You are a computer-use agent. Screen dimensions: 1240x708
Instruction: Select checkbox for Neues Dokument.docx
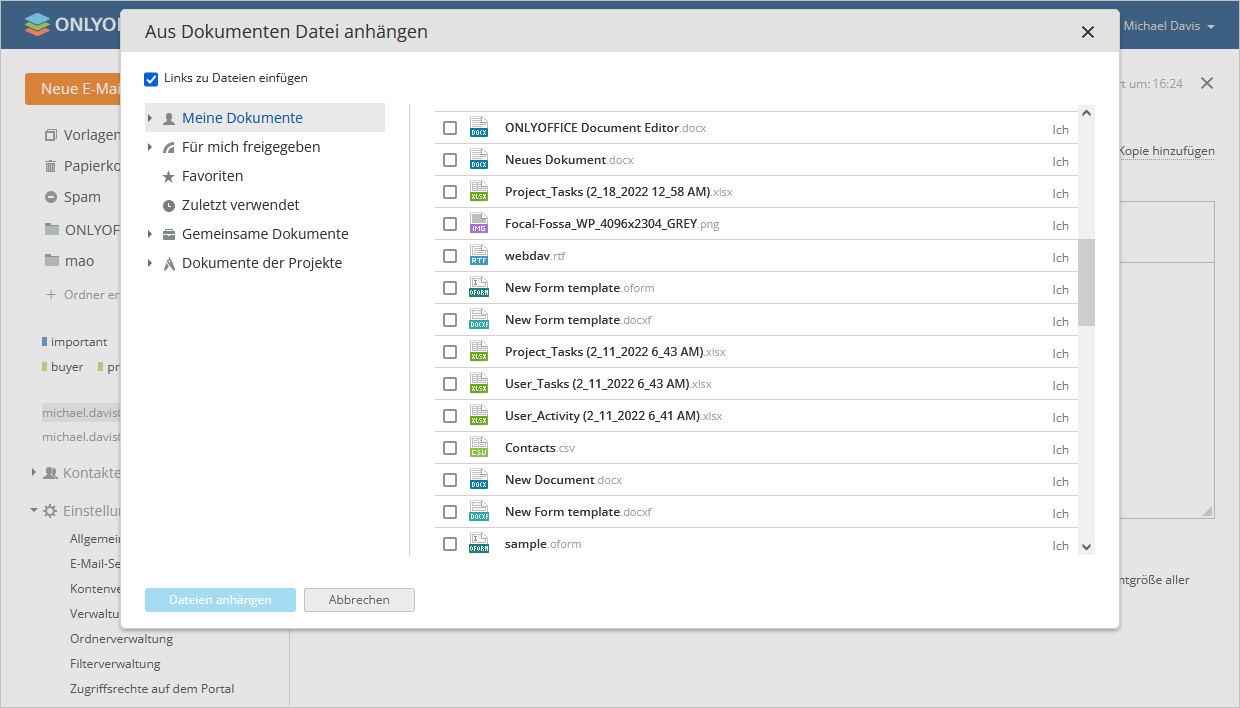point(450,160)
